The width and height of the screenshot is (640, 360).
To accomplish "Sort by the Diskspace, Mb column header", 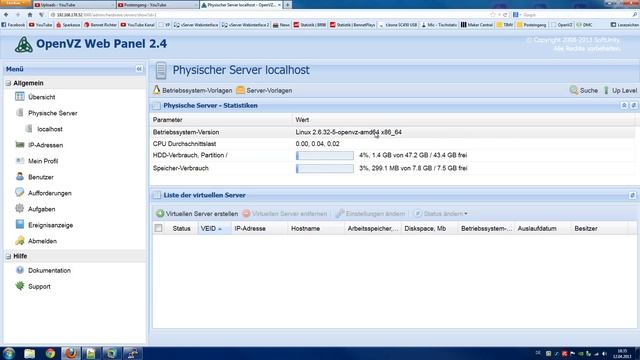I will click(x=429, y=229).
